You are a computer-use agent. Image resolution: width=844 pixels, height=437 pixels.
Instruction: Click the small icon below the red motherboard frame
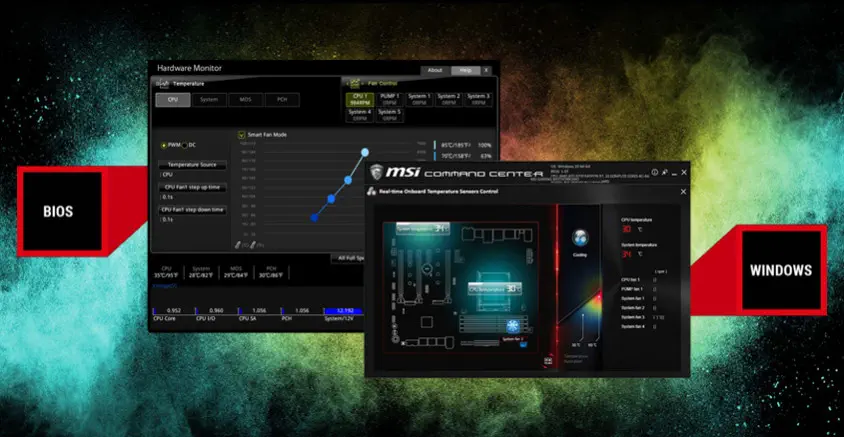[548, 361]
